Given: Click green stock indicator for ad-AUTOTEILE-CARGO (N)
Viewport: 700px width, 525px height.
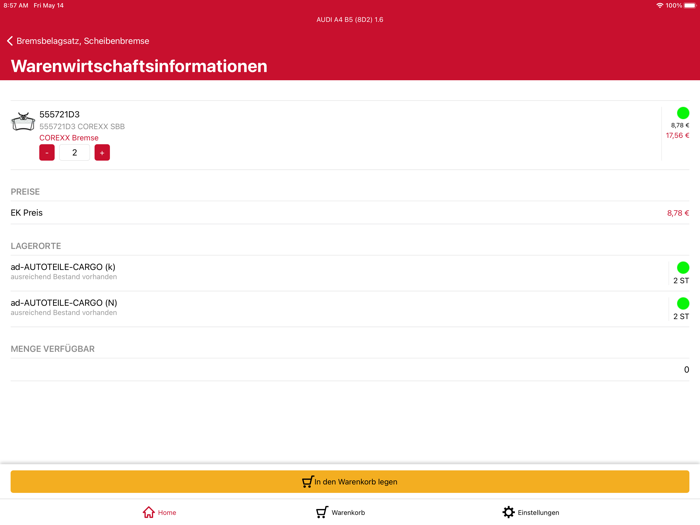Looking at the screenshot, I should point(683,304).
